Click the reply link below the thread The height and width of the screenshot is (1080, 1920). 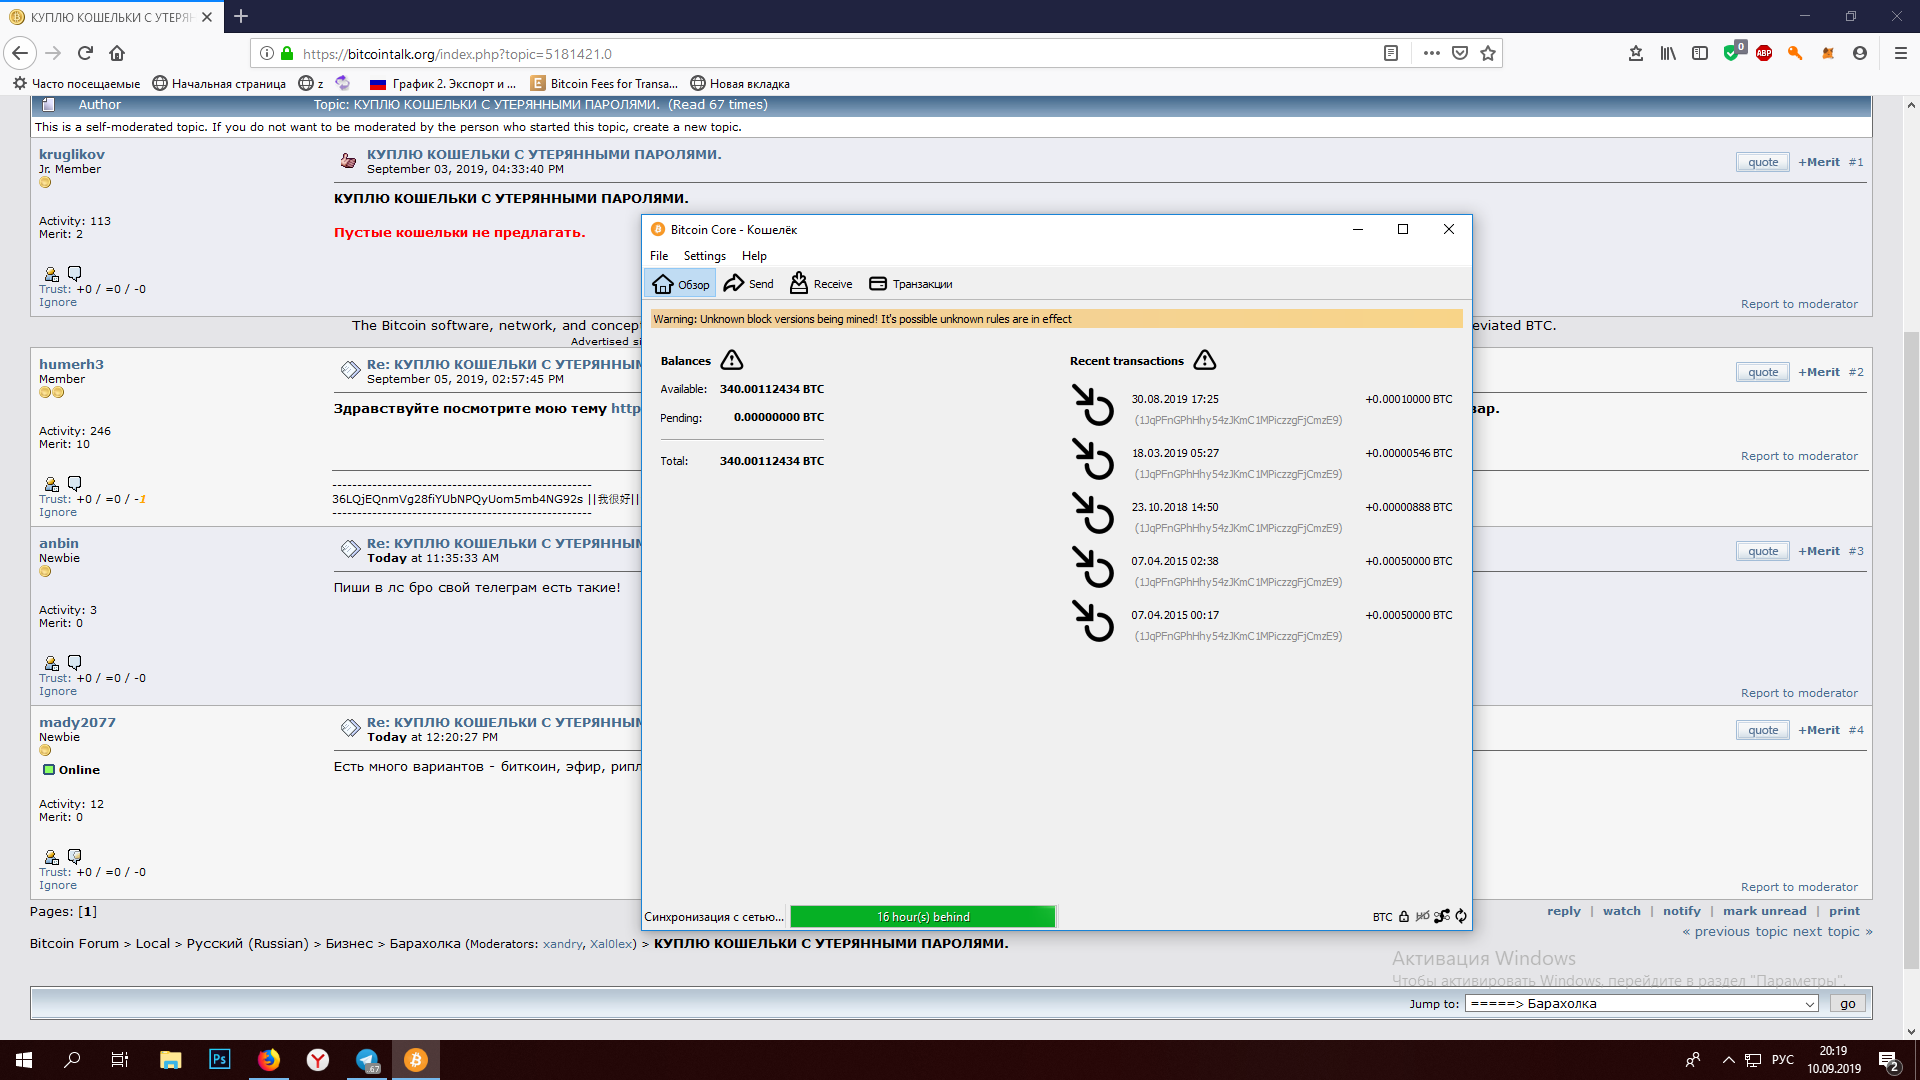(1564, 911)
